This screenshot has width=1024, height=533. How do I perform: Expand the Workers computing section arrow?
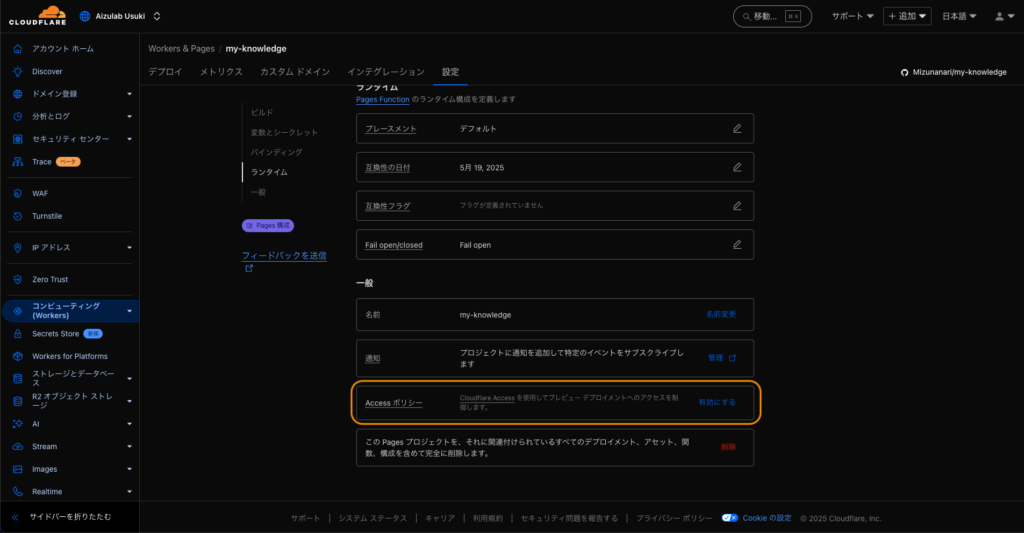[x=129, y=311]
